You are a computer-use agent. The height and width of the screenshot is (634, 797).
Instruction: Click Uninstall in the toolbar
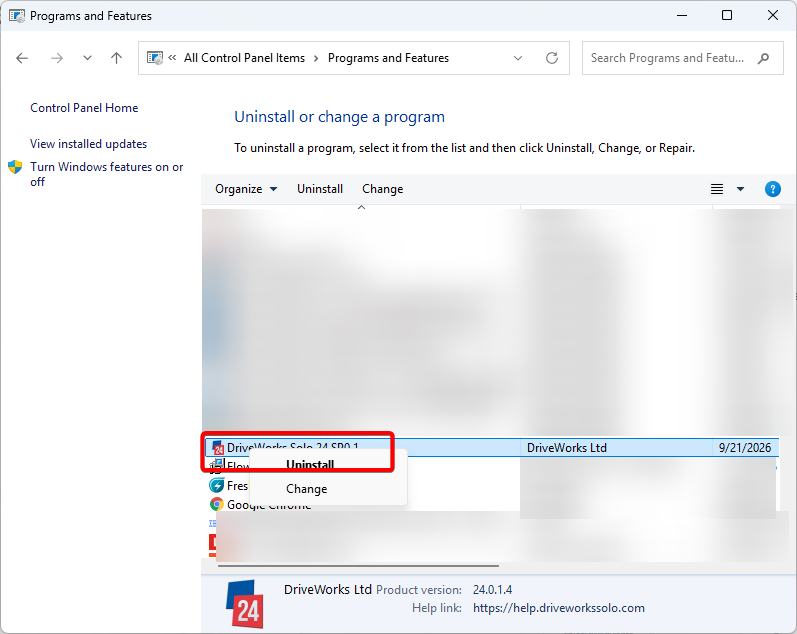[320, 189]
